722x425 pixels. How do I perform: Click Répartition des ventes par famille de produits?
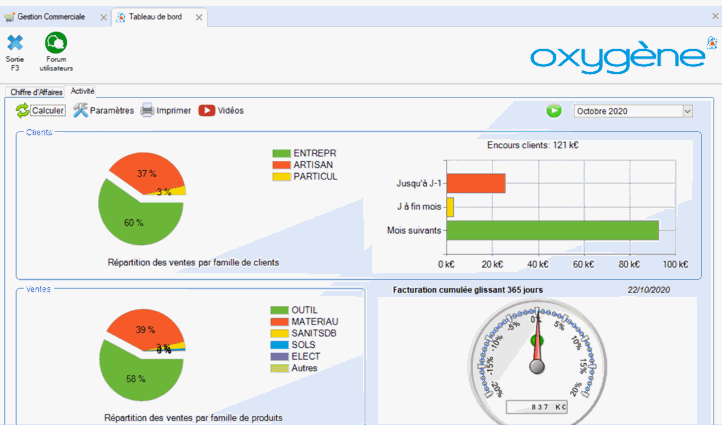coord(193,418)
